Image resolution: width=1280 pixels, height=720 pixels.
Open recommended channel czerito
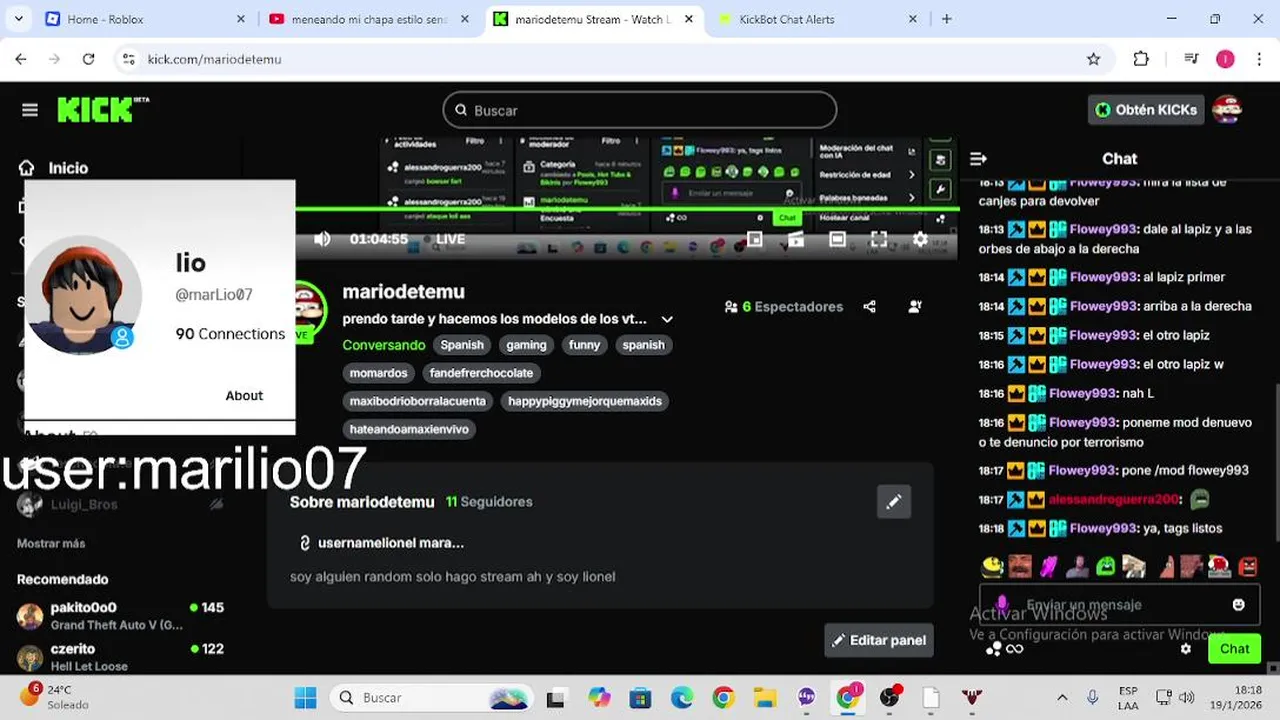120,656
